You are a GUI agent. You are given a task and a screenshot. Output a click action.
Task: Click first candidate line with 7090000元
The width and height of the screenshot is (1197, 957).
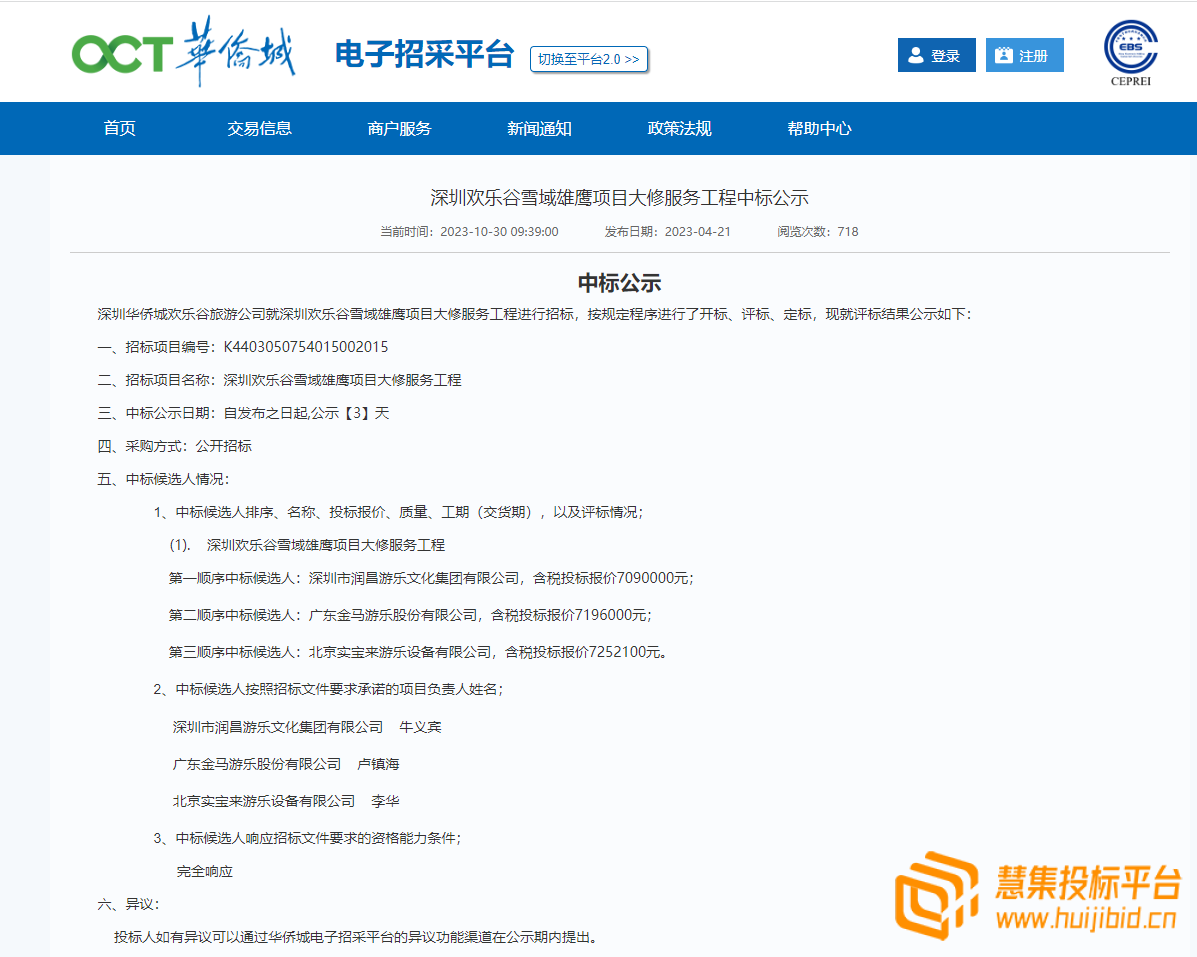point(431,578)
